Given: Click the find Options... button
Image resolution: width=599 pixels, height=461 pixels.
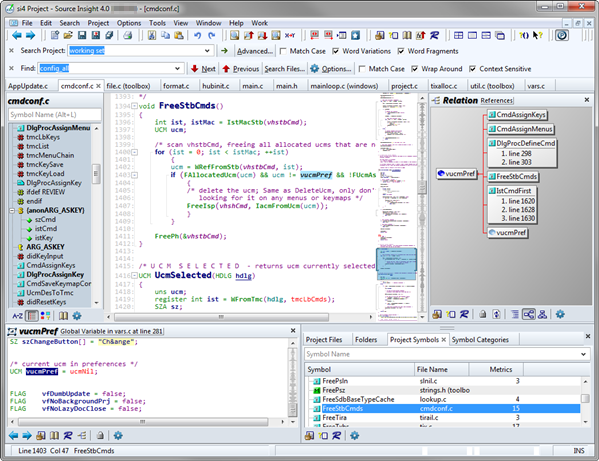Looking at the screenshot, I should (331, 69).
